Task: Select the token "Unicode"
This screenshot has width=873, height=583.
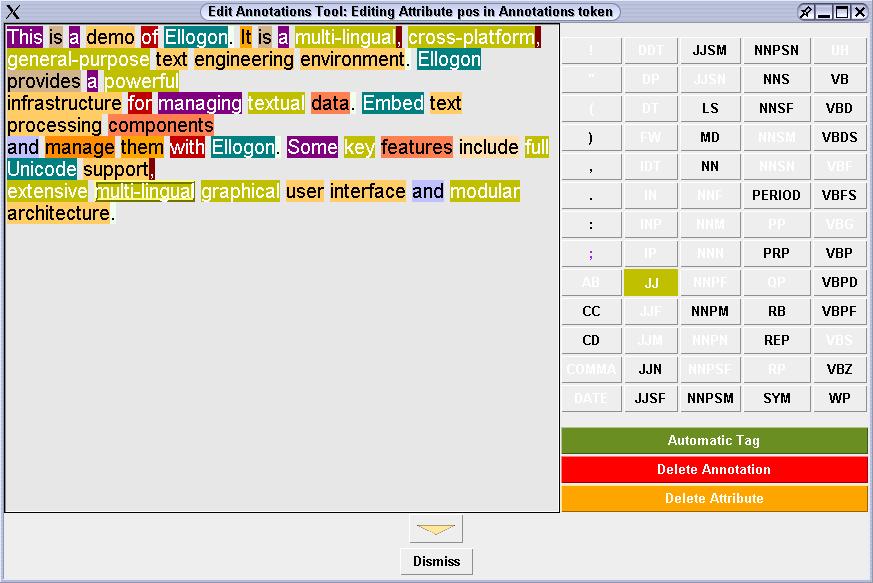Action: (x=42, y=169)
